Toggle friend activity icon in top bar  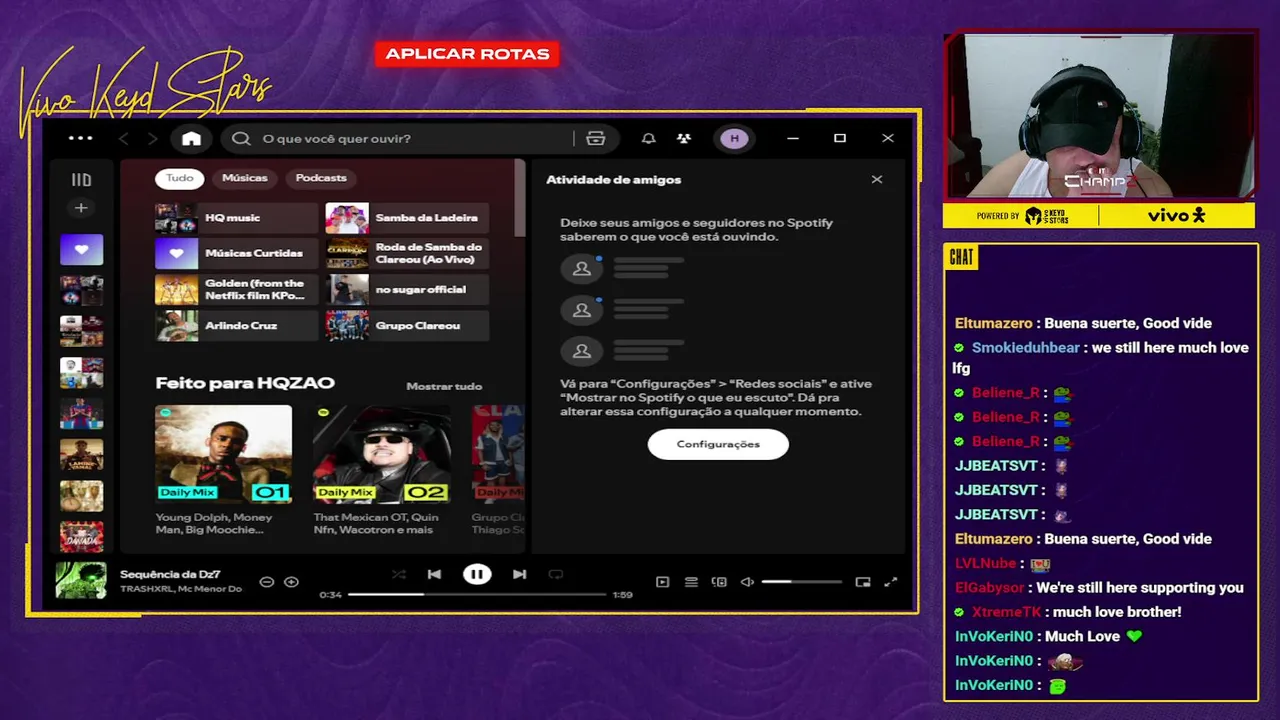tap(684, 139)
